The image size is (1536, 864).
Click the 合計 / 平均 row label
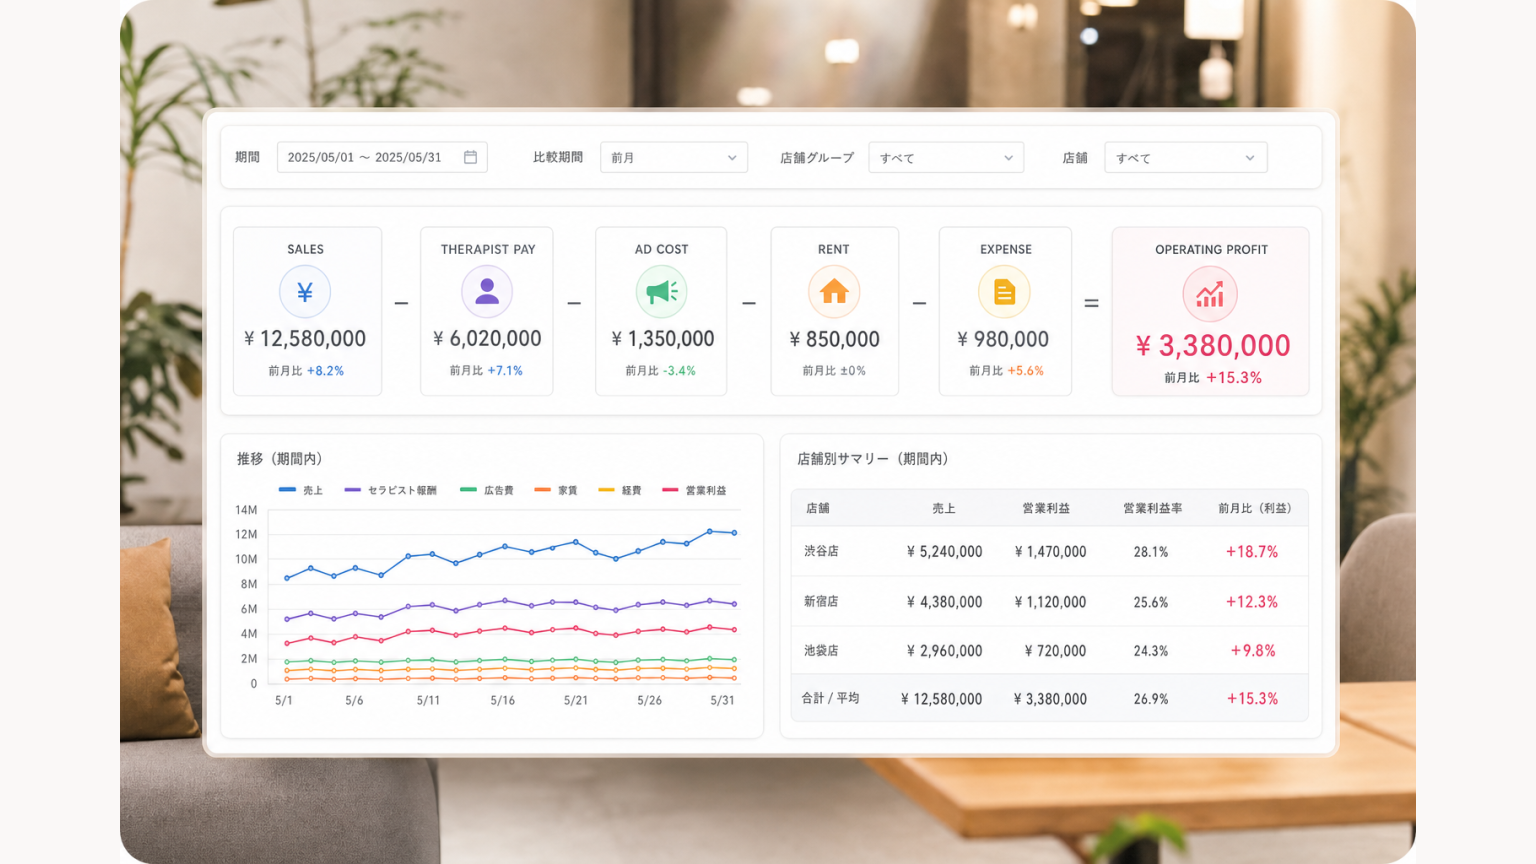[830, 698]
